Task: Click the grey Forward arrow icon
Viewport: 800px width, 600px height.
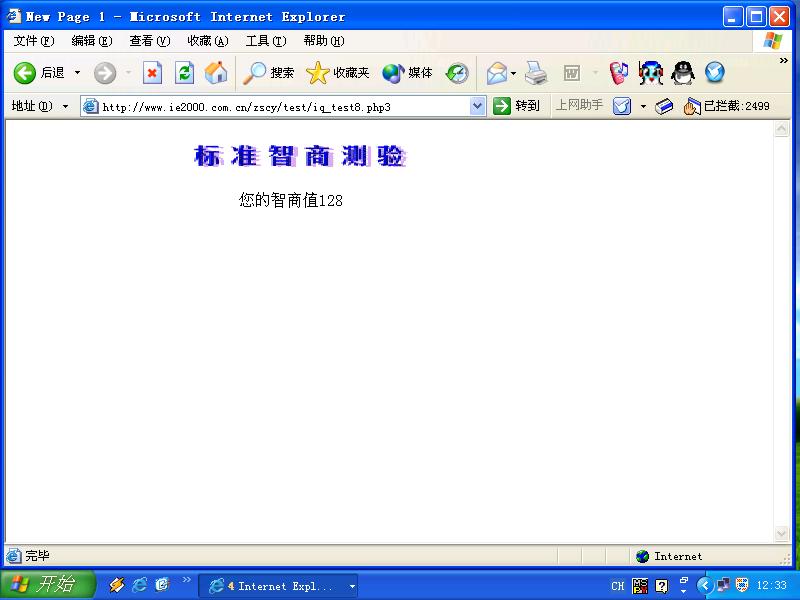Action: (105, 73)
